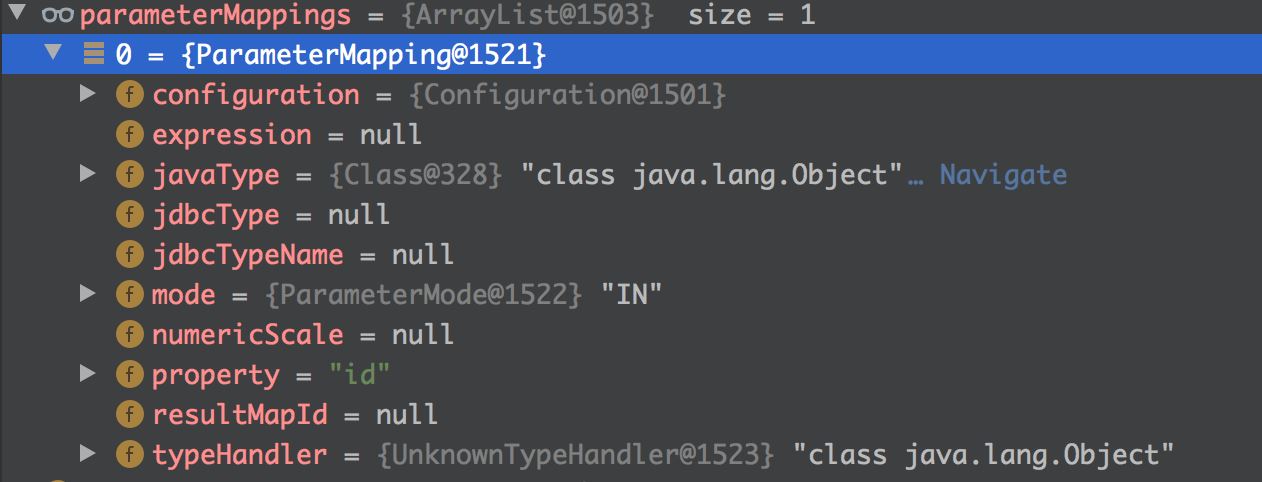The image size is (1262, 482).
Task: Click the field icon next to jdbcType
Action: click(x=129, y=215)
